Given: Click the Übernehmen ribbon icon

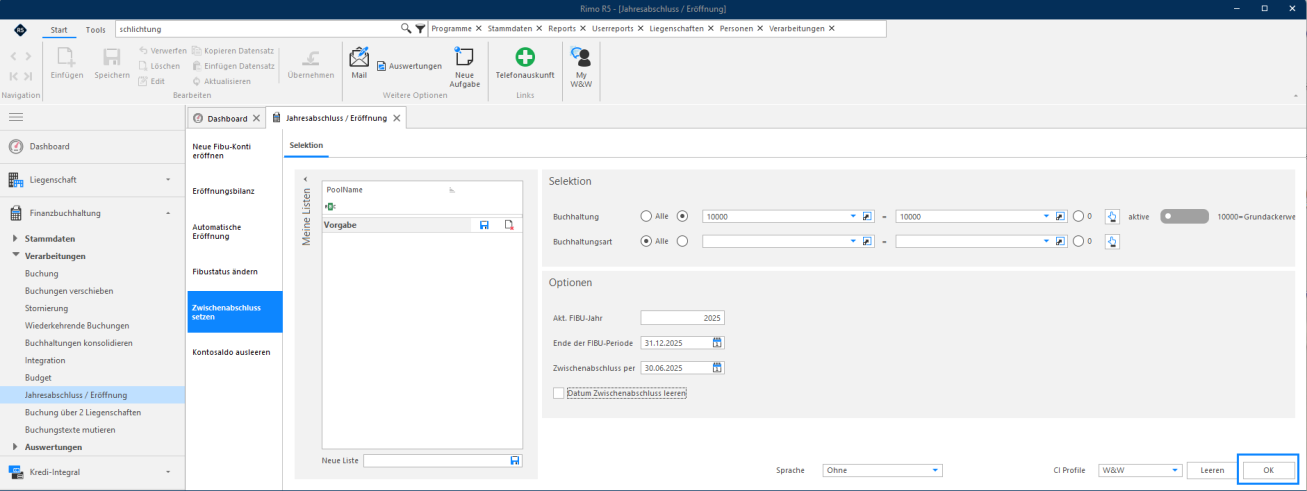Looking at the screenshot, I should tap(310, 58).
